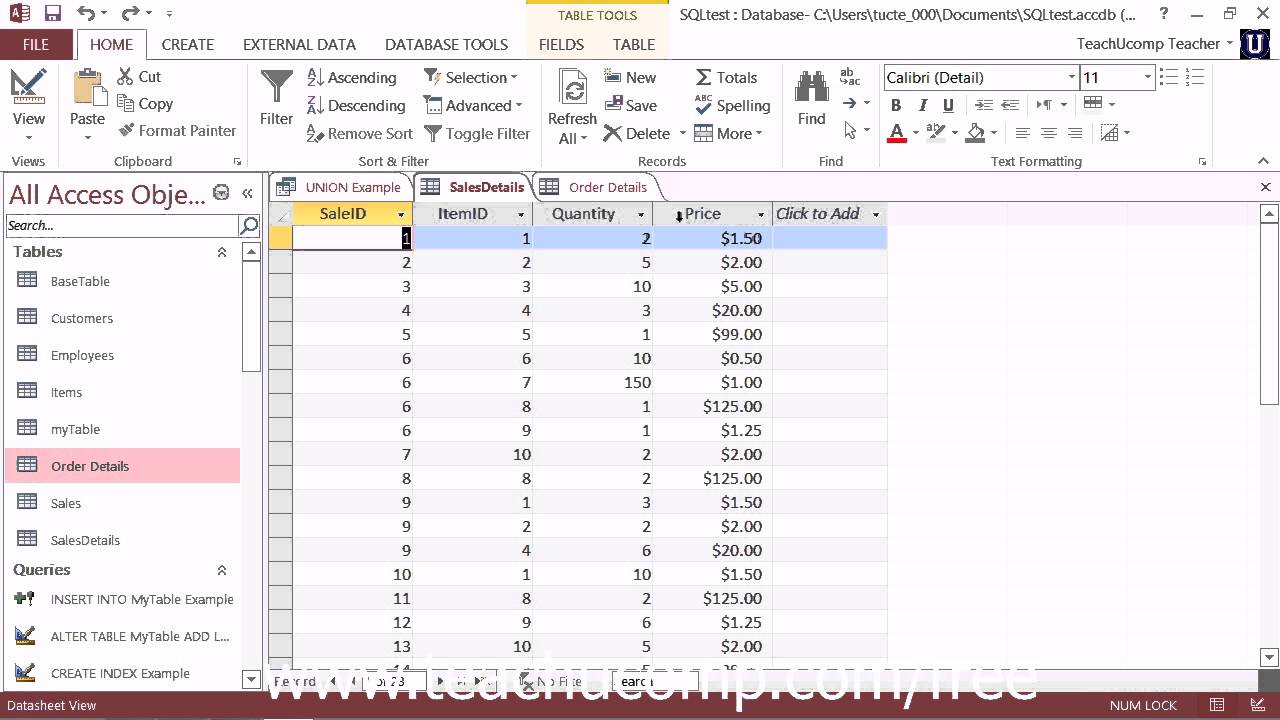The height and width of the screenshot is (720, 1280).
Task: Click the Replace icon in Find group
Action: (x=850, y=76)
